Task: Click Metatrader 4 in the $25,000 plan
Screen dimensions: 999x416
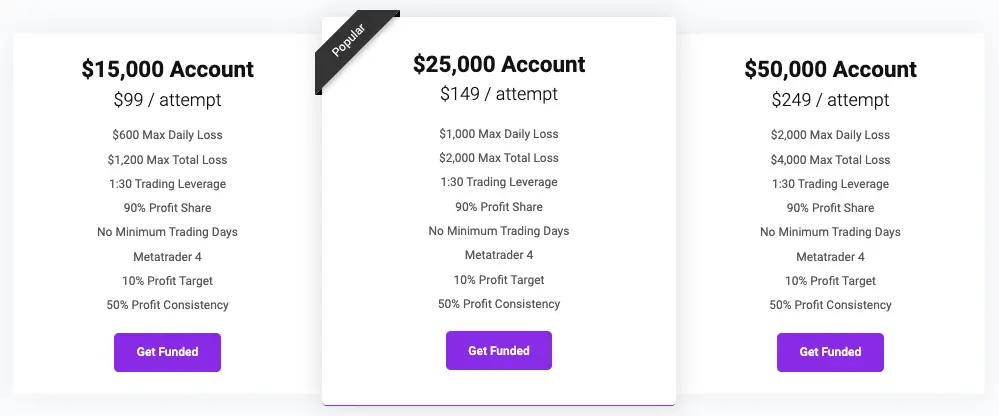Action: coord(499,255)
